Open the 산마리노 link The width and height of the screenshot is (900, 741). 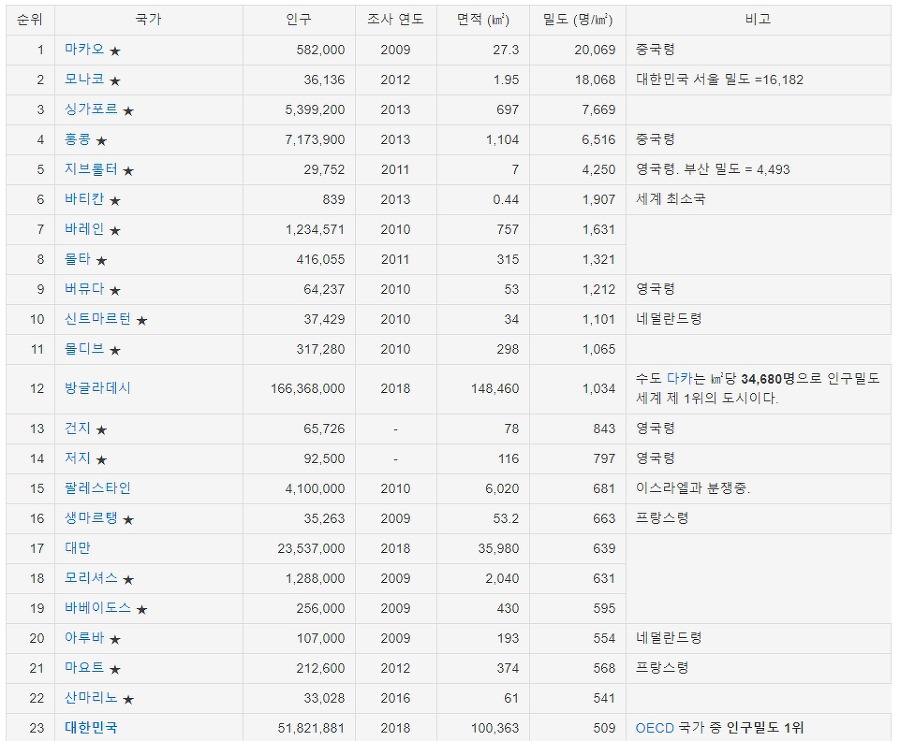click(91, 697)
